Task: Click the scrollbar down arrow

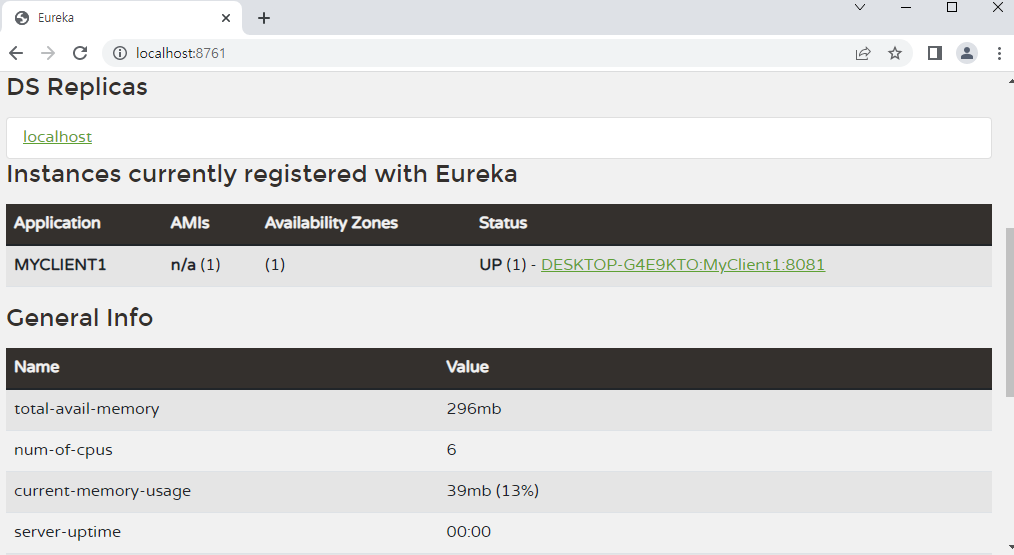Action: 1010,548
